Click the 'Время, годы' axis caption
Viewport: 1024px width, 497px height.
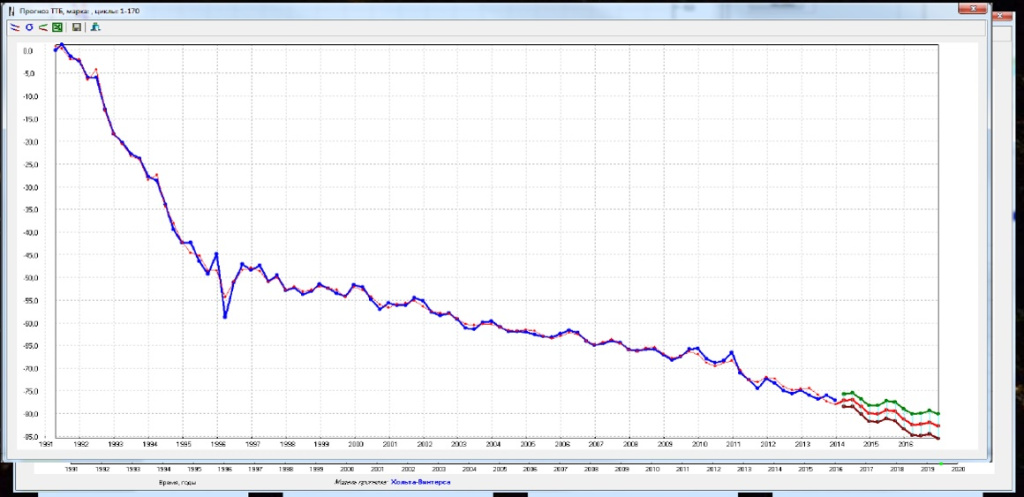(178, 482)
